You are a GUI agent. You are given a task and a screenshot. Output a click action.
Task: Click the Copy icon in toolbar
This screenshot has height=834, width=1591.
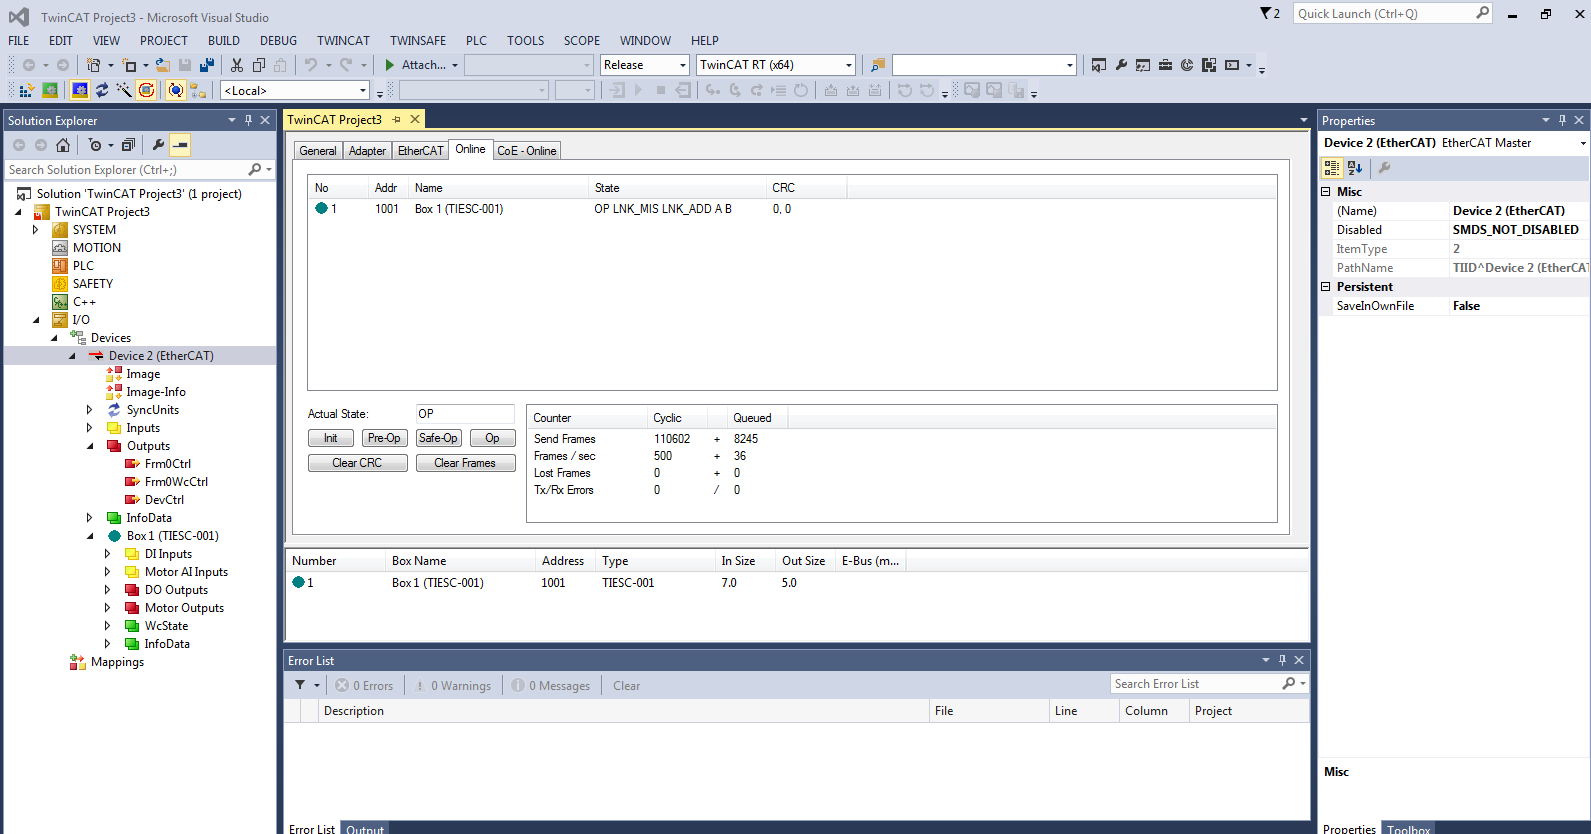[259, 65]
